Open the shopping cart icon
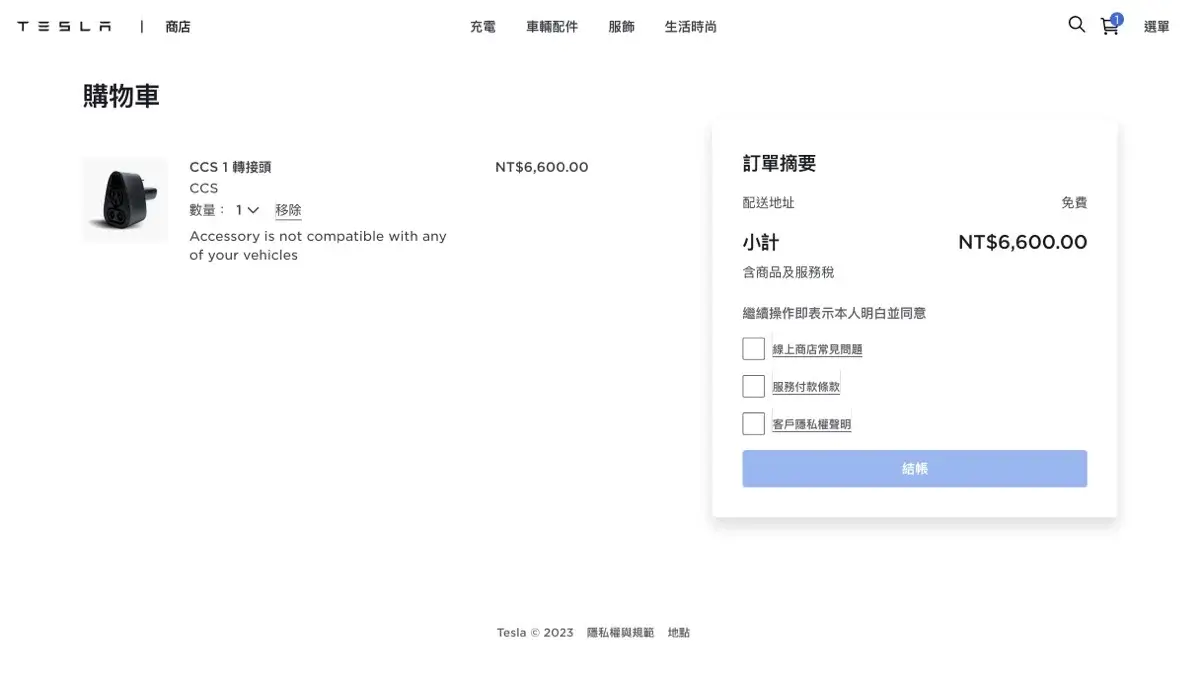1200x675 pixels. 1110,26
